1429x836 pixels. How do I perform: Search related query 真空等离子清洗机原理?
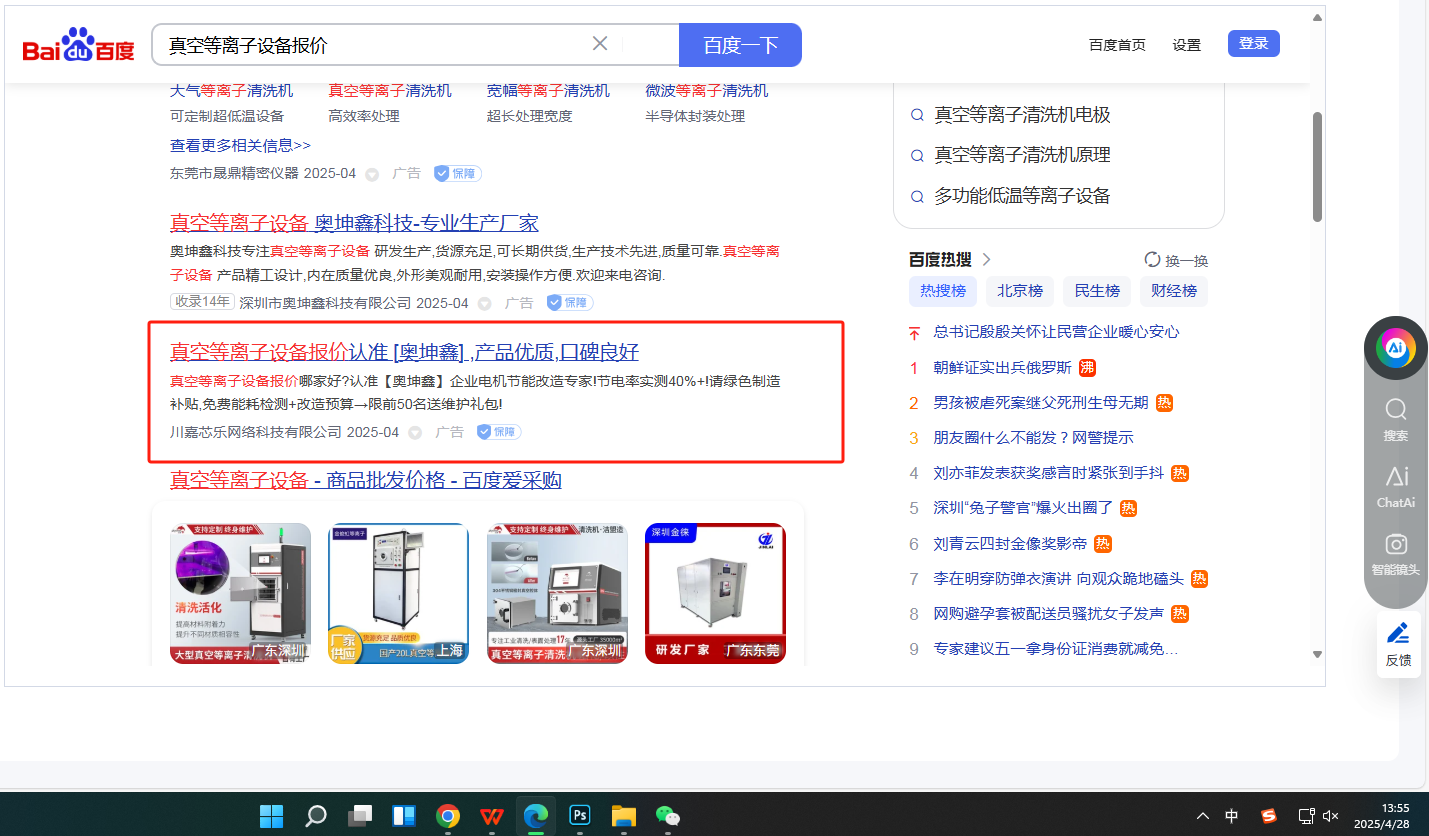point(1022,155)
